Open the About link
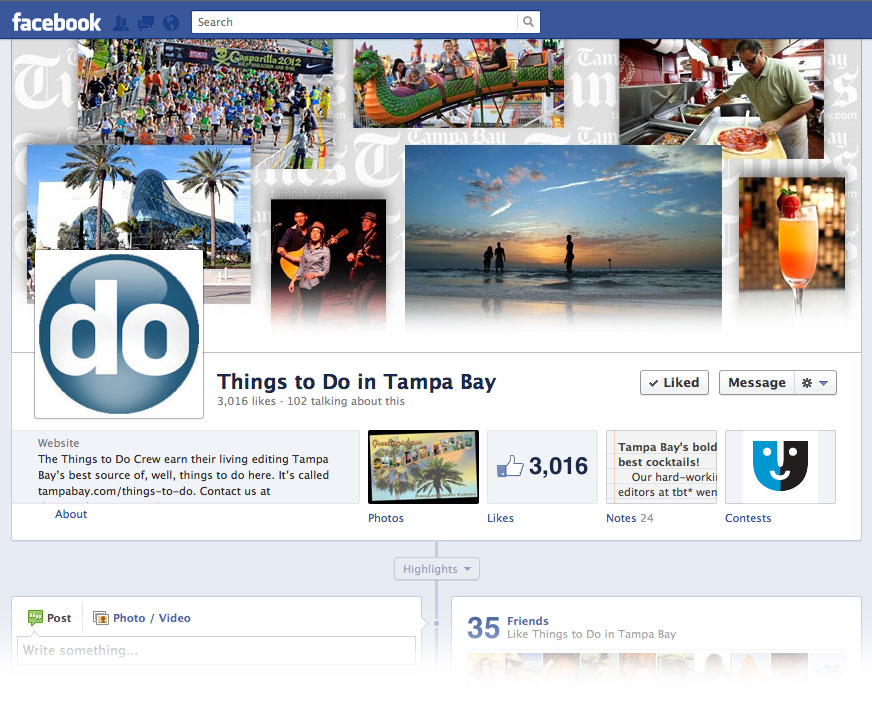 tap(71, 514)
